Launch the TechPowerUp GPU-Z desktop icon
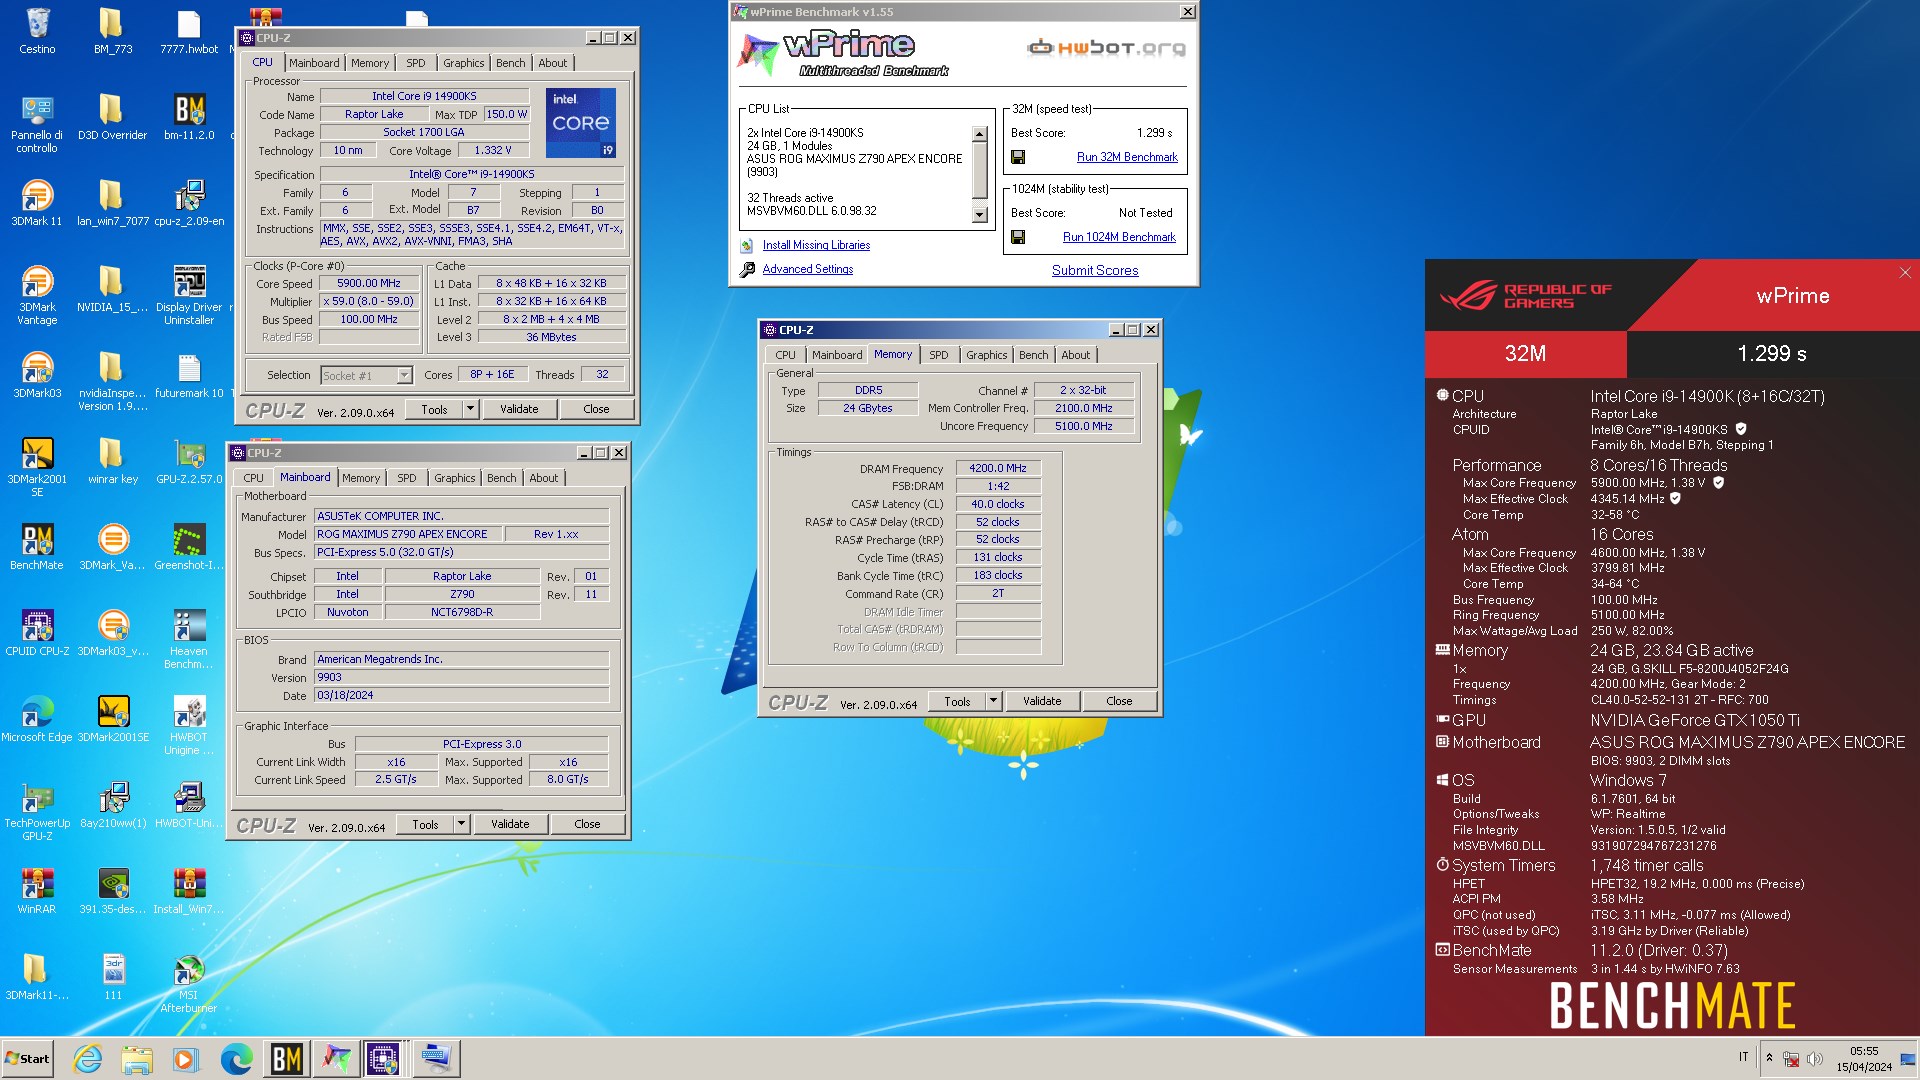The height and width of the screenshot is (1080, 1920). click(37, 812)
